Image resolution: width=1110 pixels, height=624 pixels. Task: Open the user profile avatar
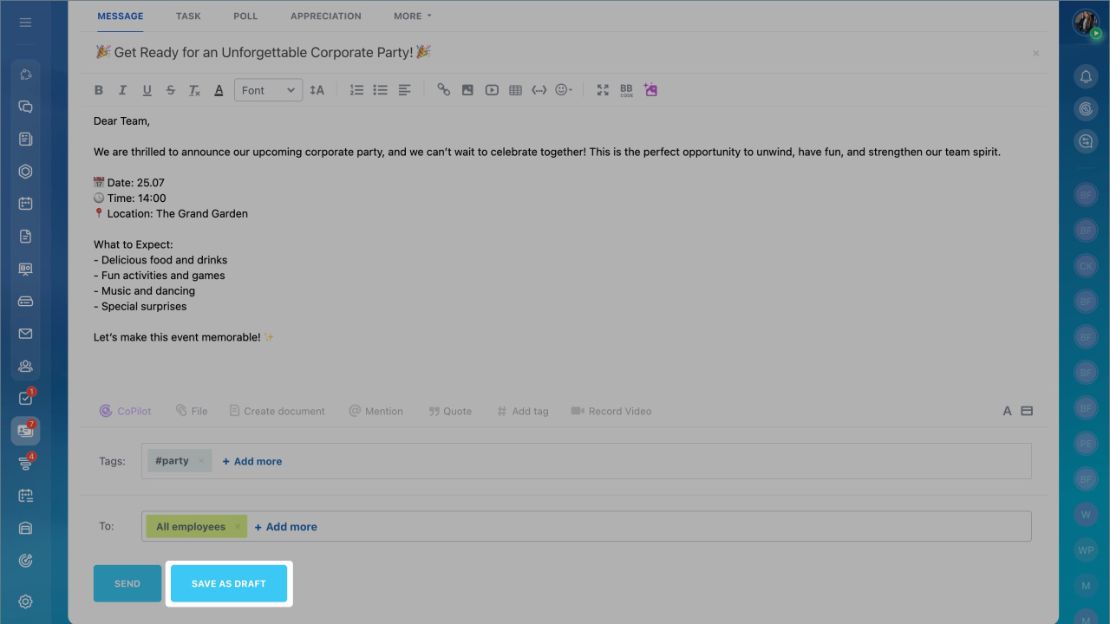[x=1085, y=23]
